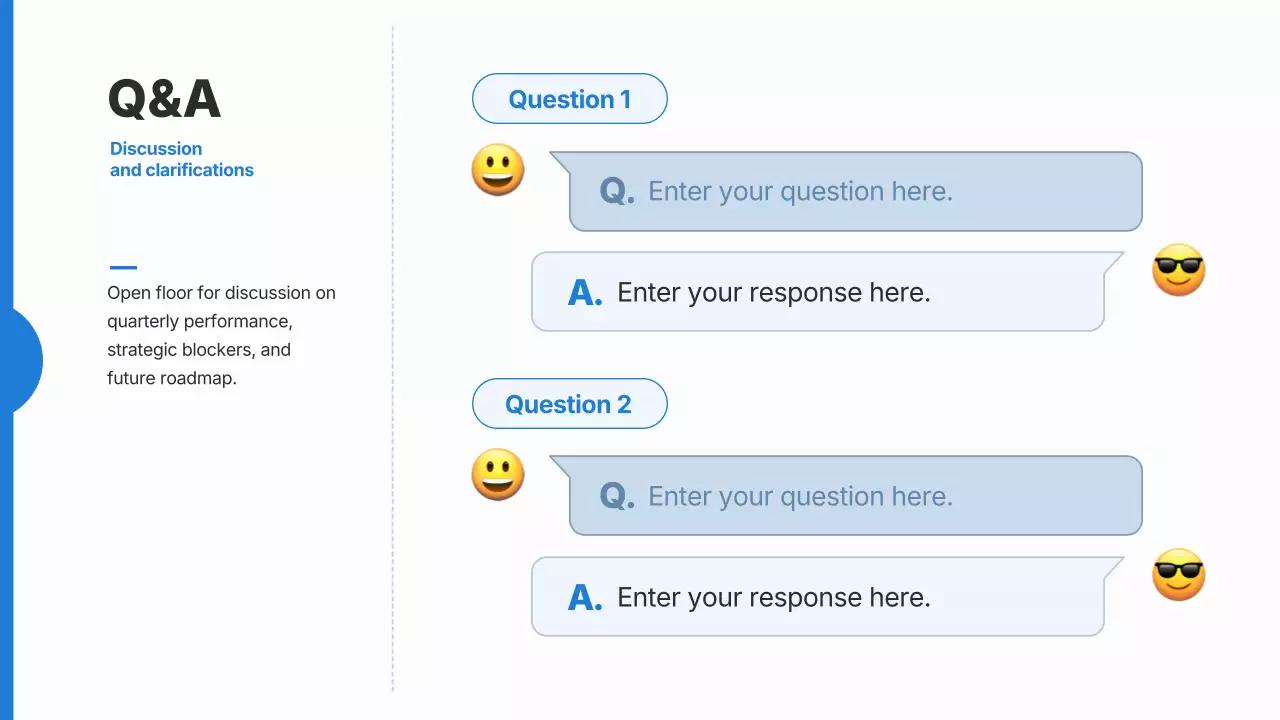Click the "A." letter in the second answer bubble
Screen dimensions: 1280x720
585,597
